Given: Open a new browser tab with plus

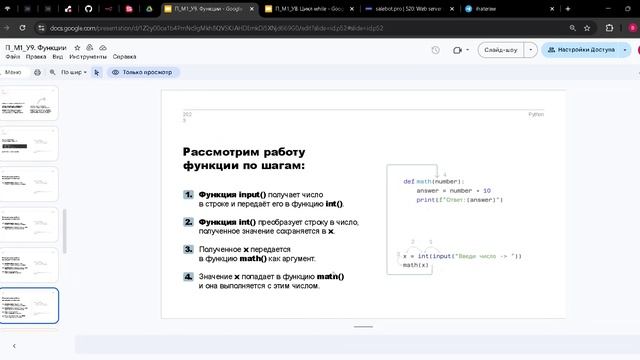Looking at the screenshot, I should point(567,9).
